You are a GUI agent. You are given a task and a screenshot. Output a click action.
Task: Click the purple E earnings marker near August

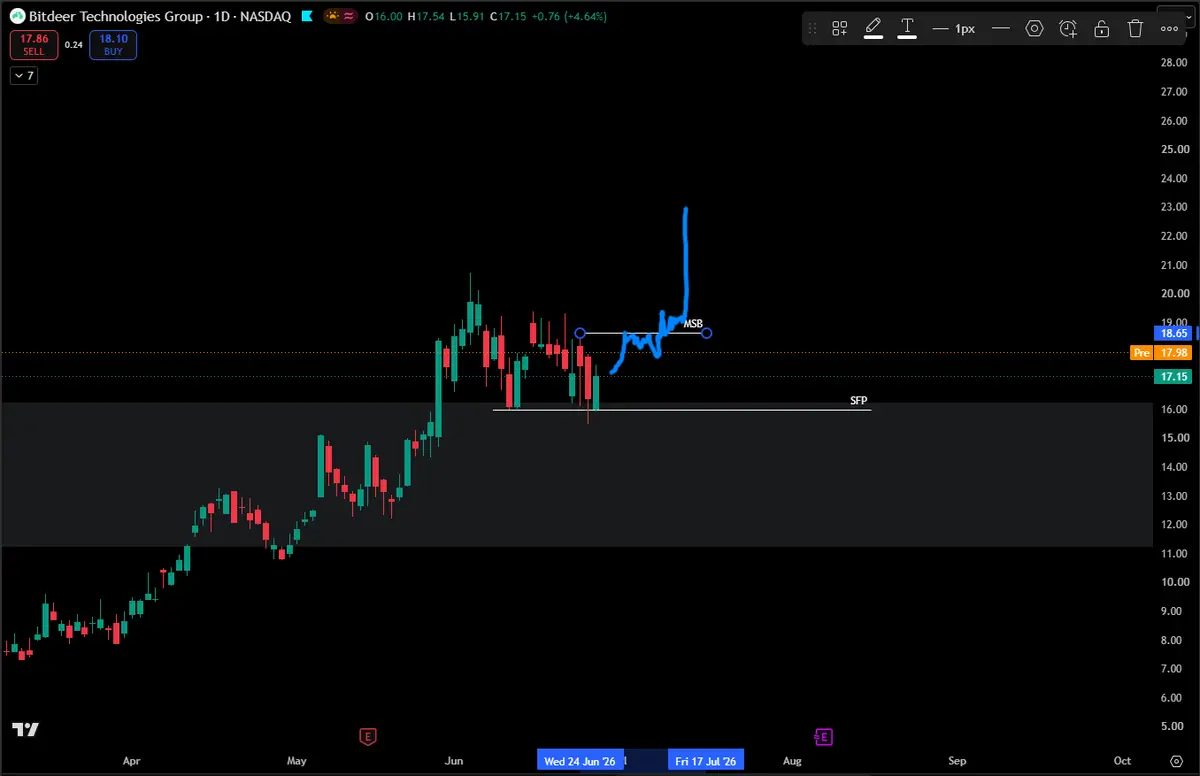pyautogui.click(x=824, y=737)
